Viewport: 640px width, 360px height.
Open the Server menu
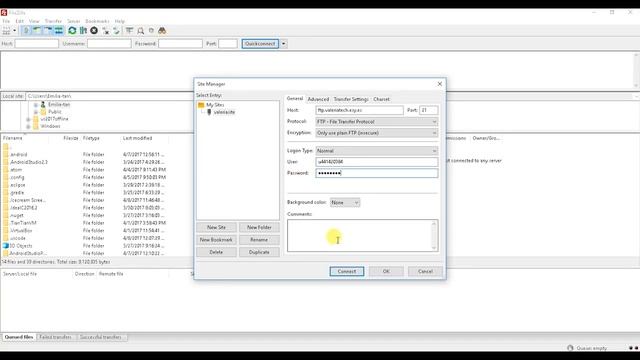(x=73, y=21)
